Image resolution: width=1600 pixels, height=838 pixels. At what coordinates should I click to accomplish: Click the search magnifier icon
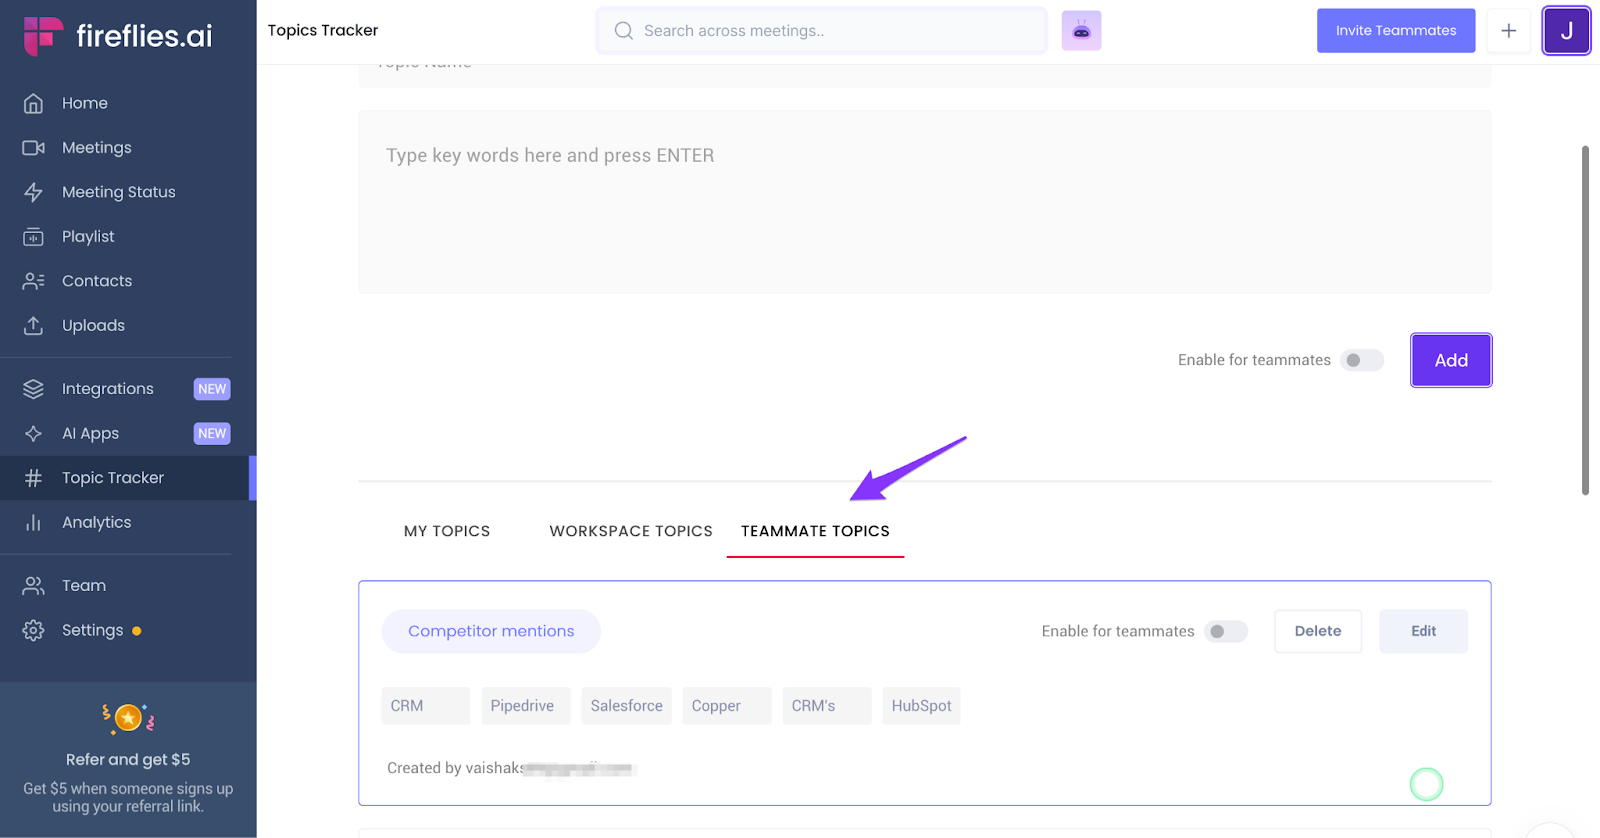624,31
